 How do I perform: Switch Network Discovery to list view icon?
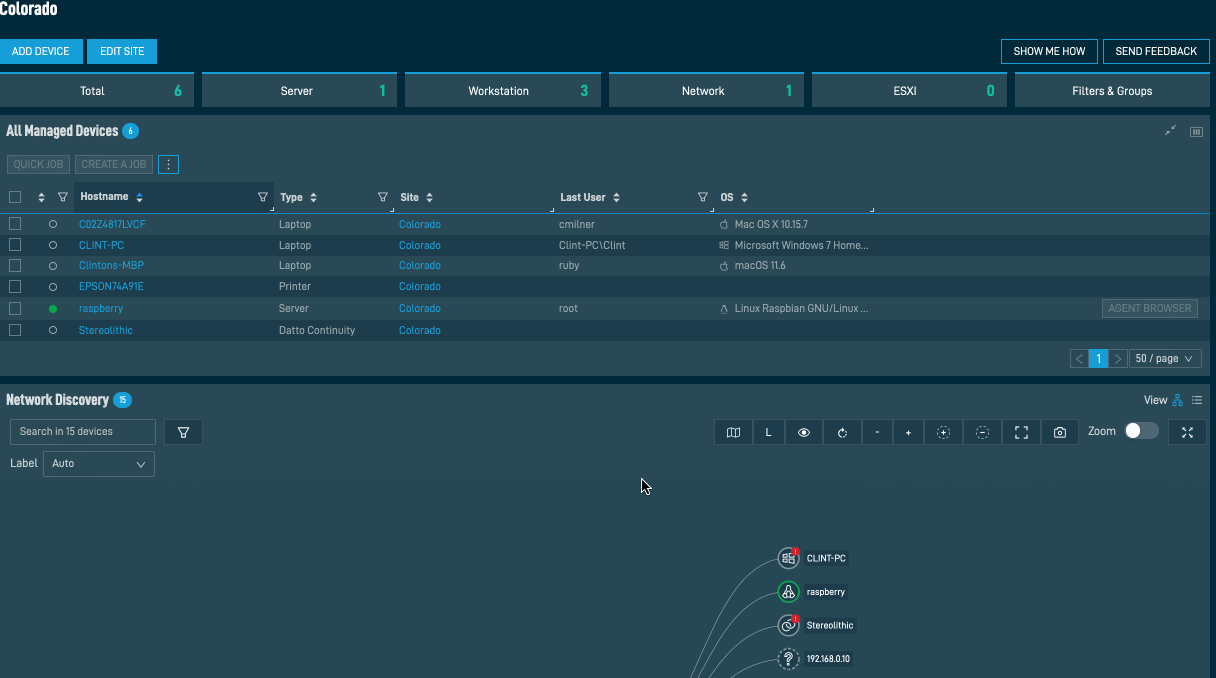(x=1197, y=400)
